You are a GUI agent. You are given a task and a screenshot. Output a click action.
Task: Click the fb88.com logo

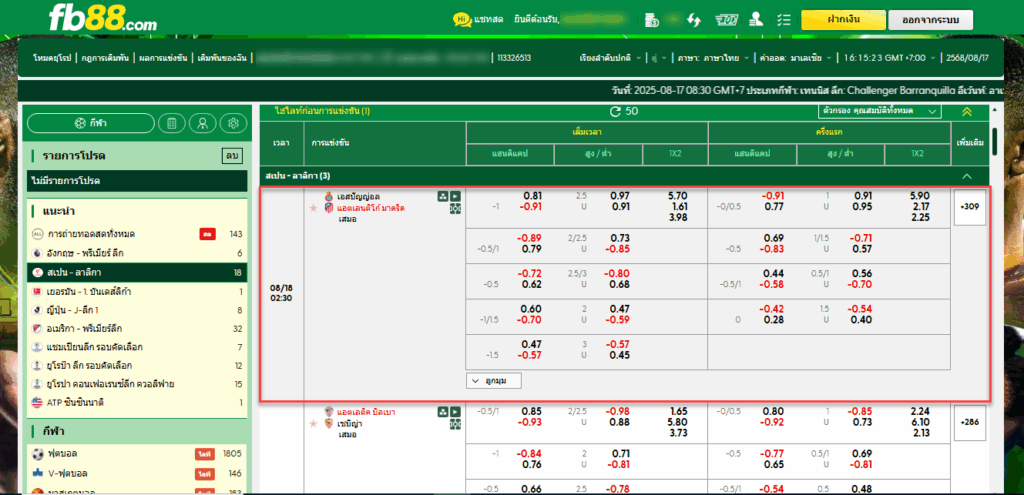[103, 20]
